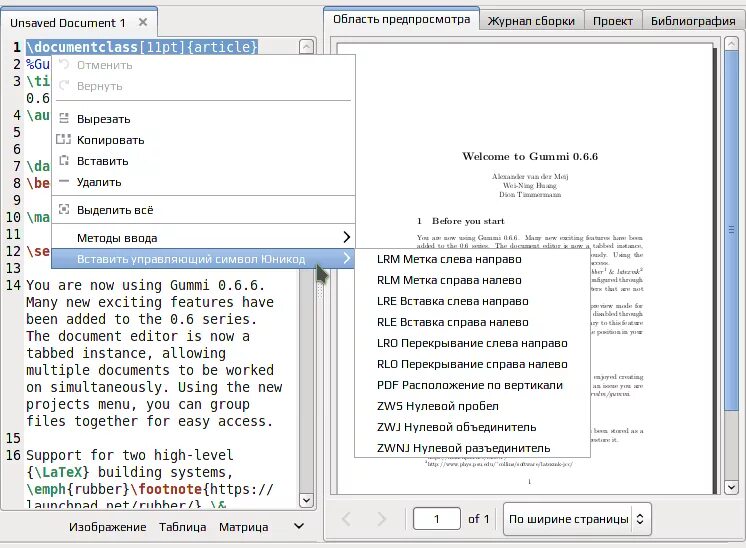
Task: Click the Матрица button
Action: 244,527
